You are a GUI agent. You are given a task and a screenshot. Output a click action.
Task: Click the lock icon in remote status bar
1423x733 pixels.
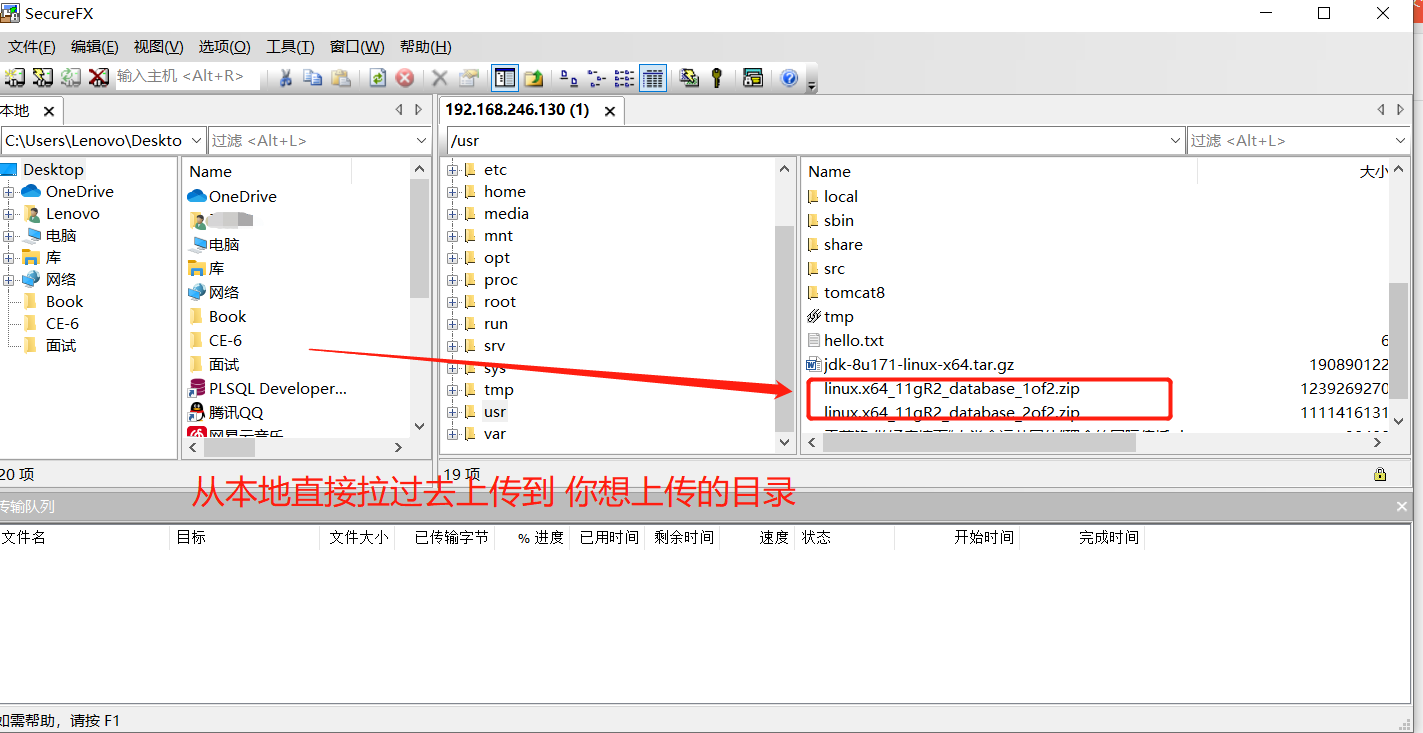pos(1380,474)
